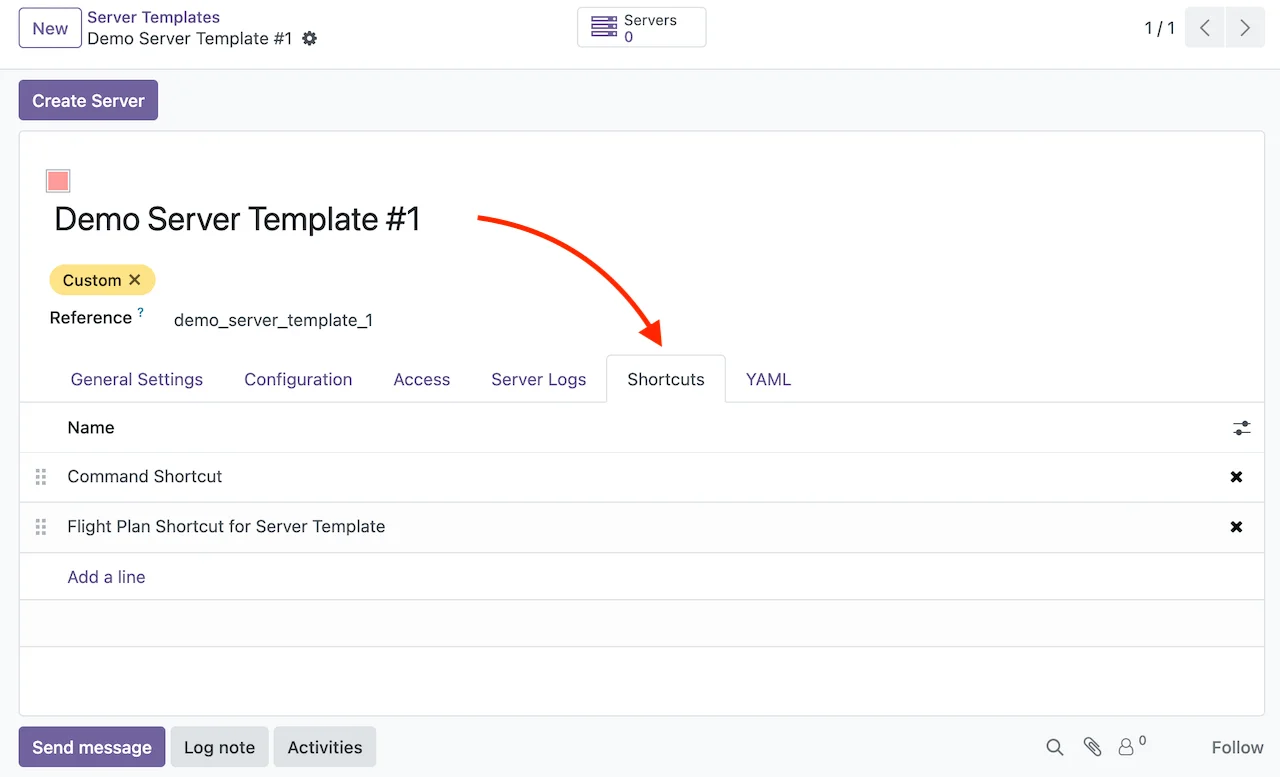
Task: Go to next record arrow
Action: click(1244, 28)
